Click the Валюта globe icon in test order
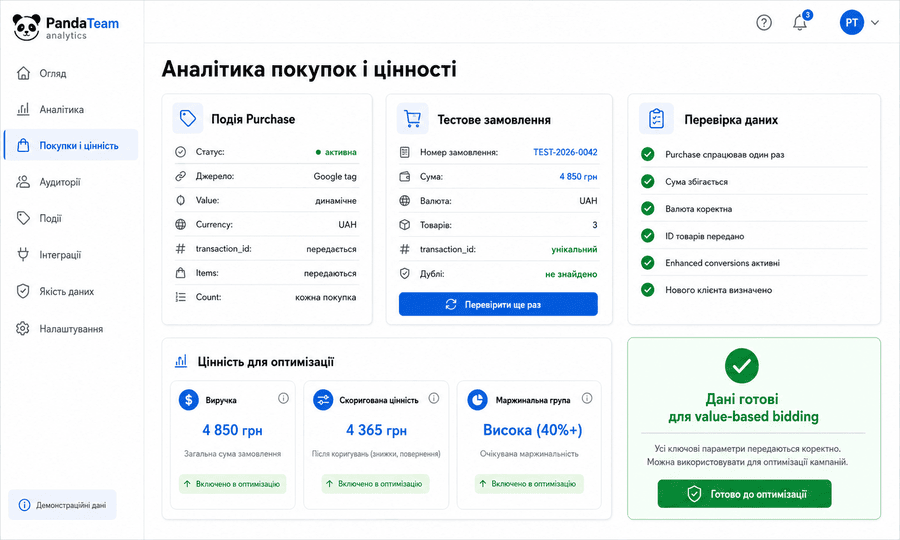The image size is (900, 540). point(405,201)
